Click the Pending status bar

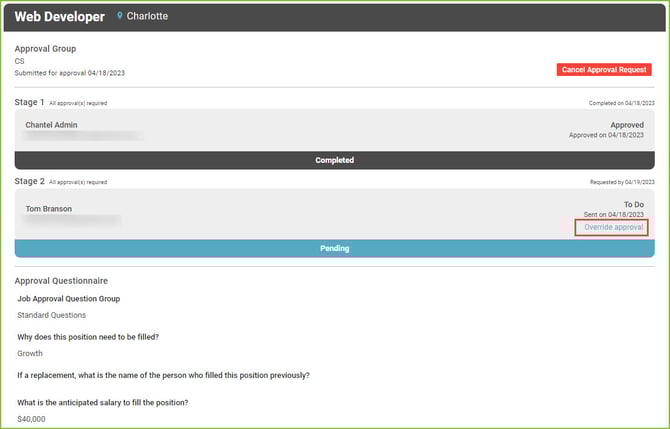coord(335,248)
